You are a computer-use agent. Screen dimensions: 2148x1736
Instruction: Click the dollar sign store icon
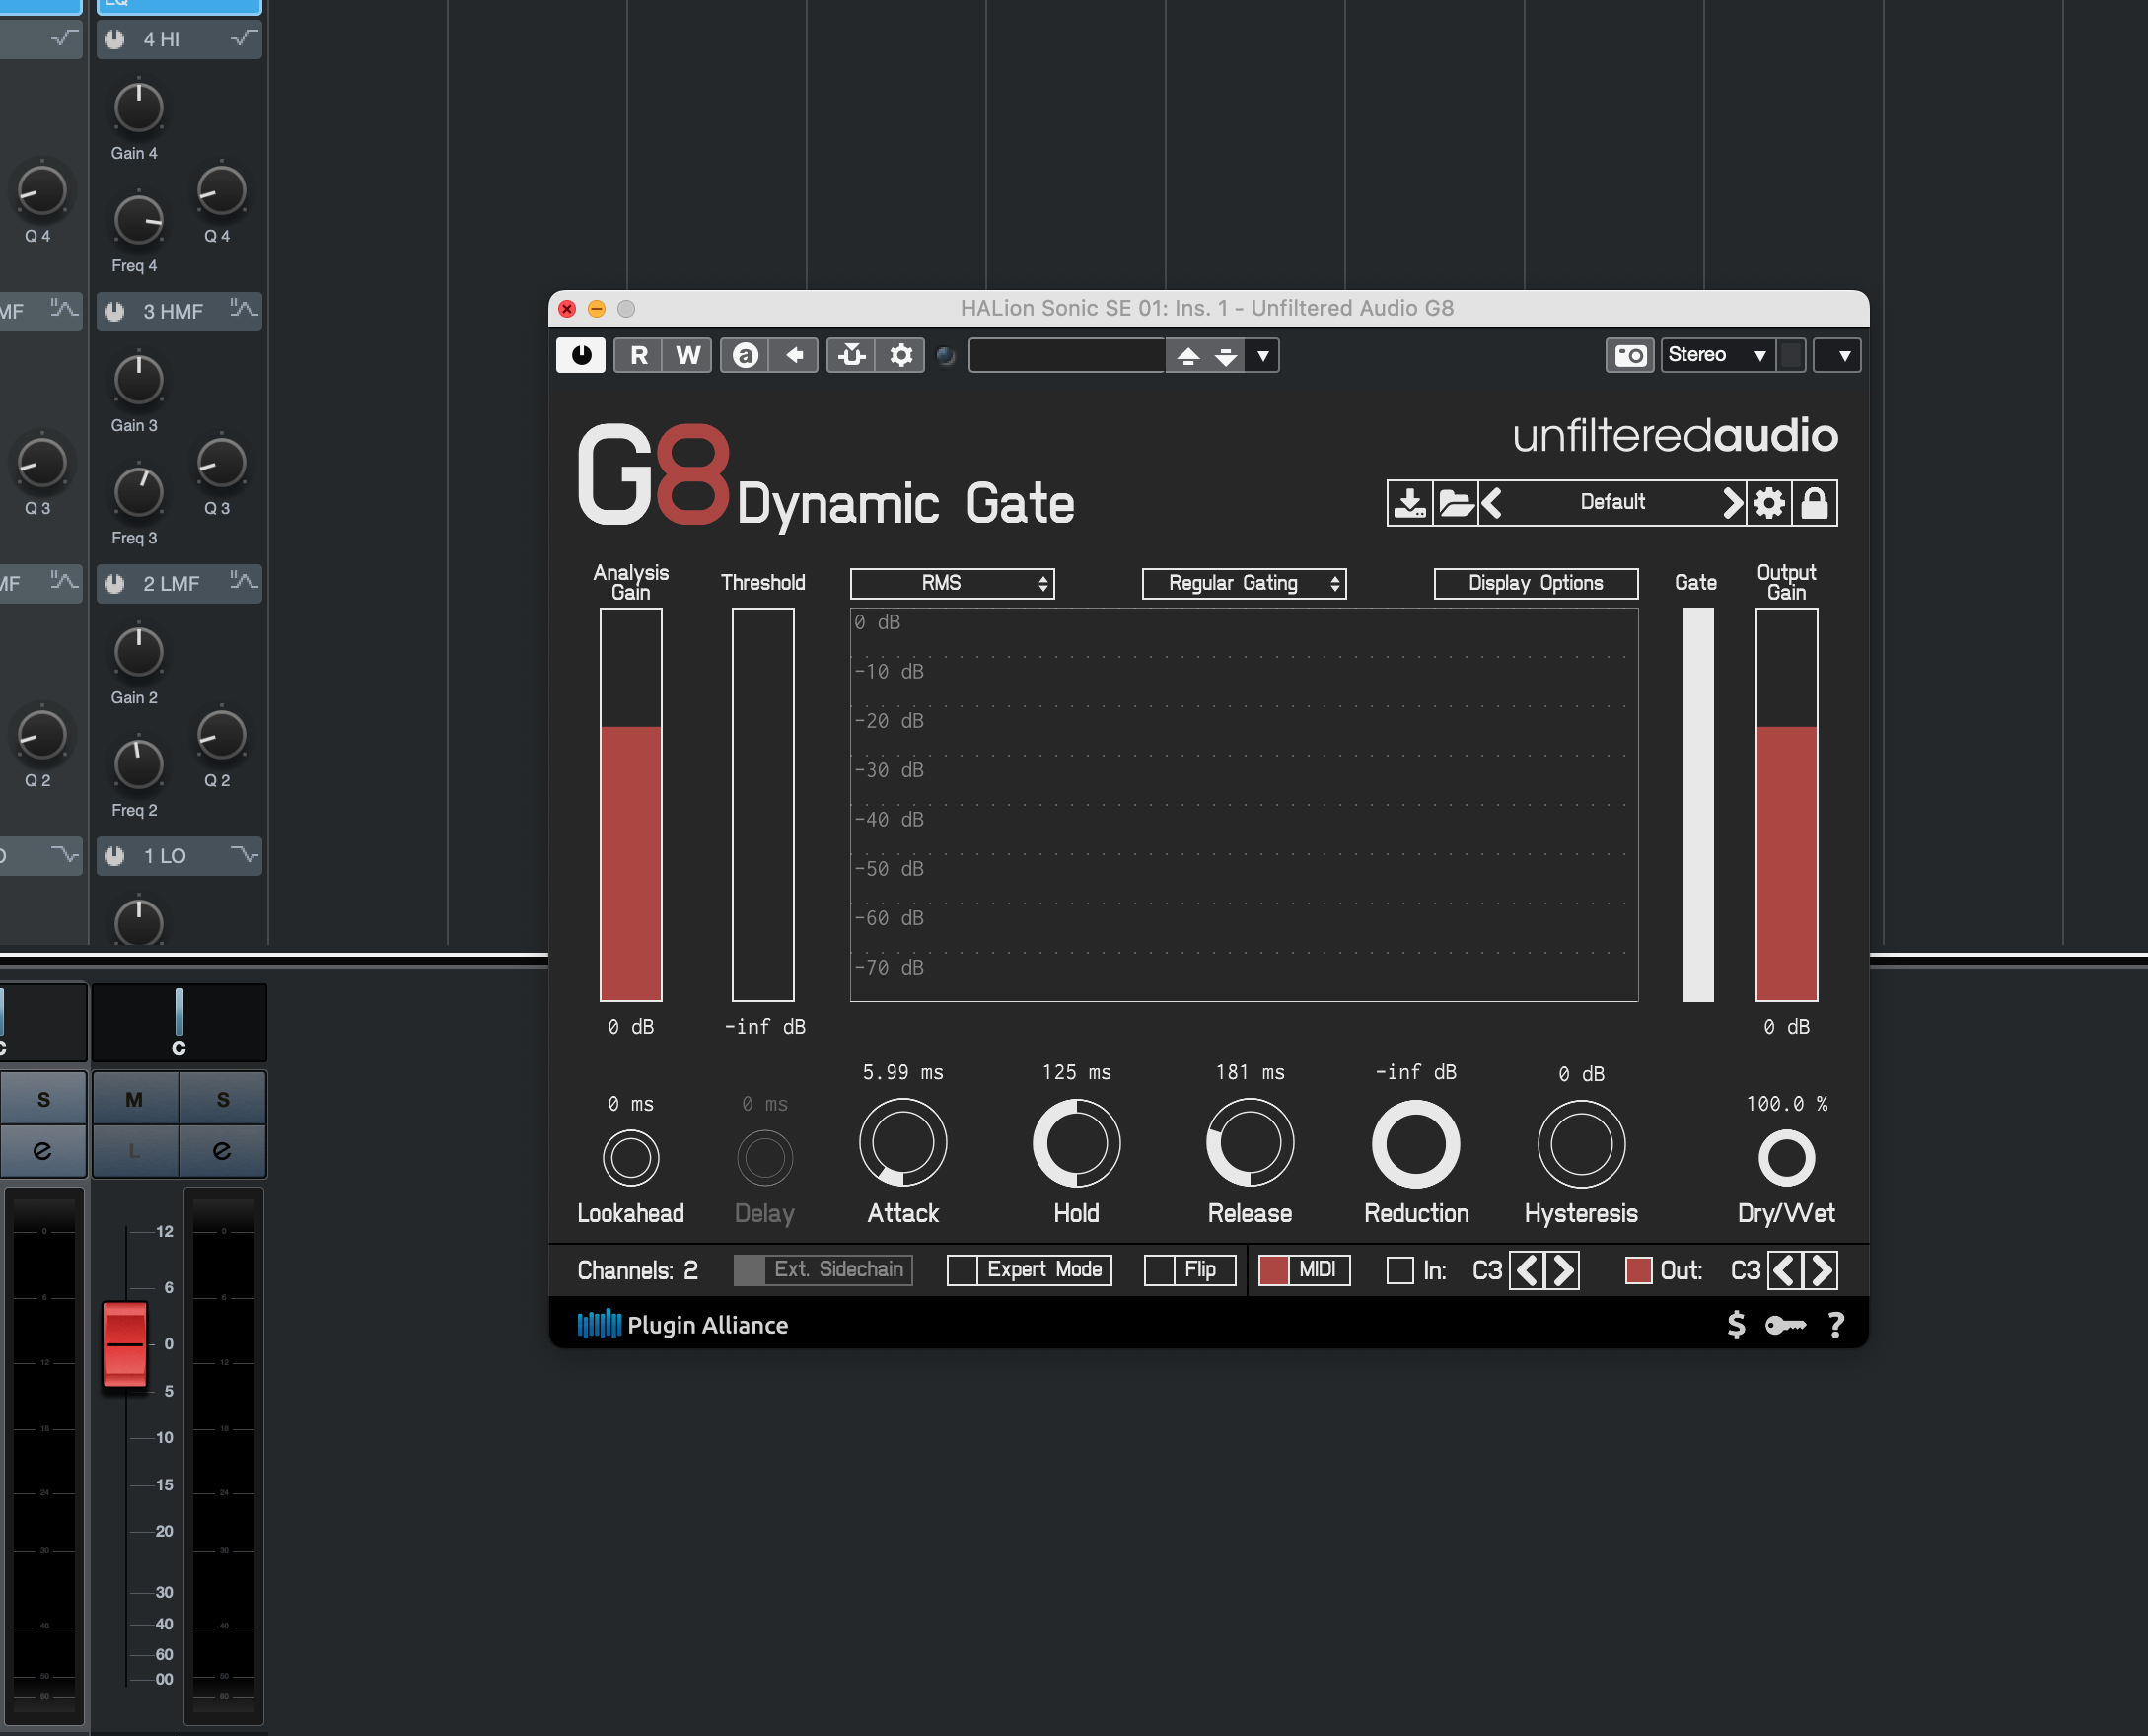(x=1736, y=1325)
